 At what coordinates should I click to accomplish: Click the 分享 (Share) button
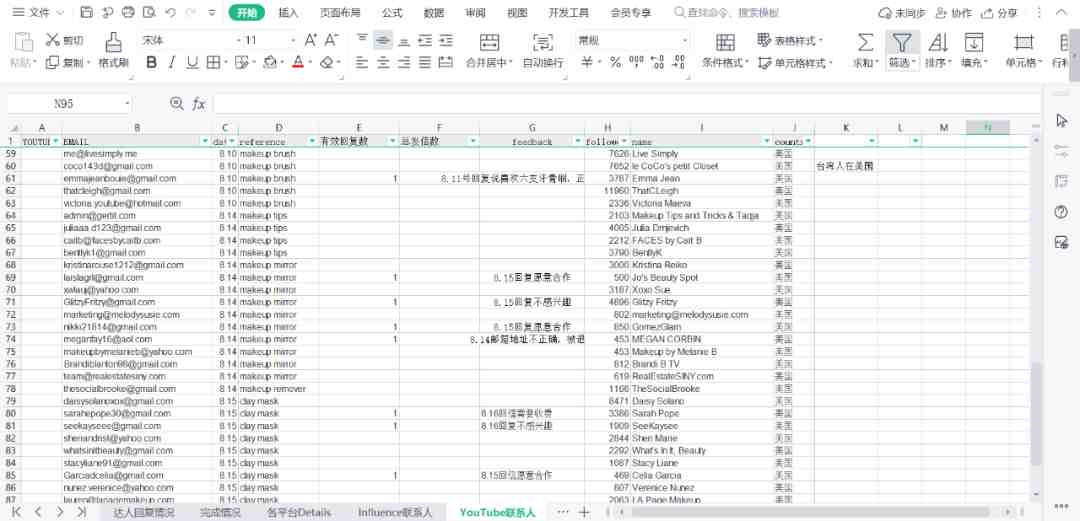tap(1000, 13)
